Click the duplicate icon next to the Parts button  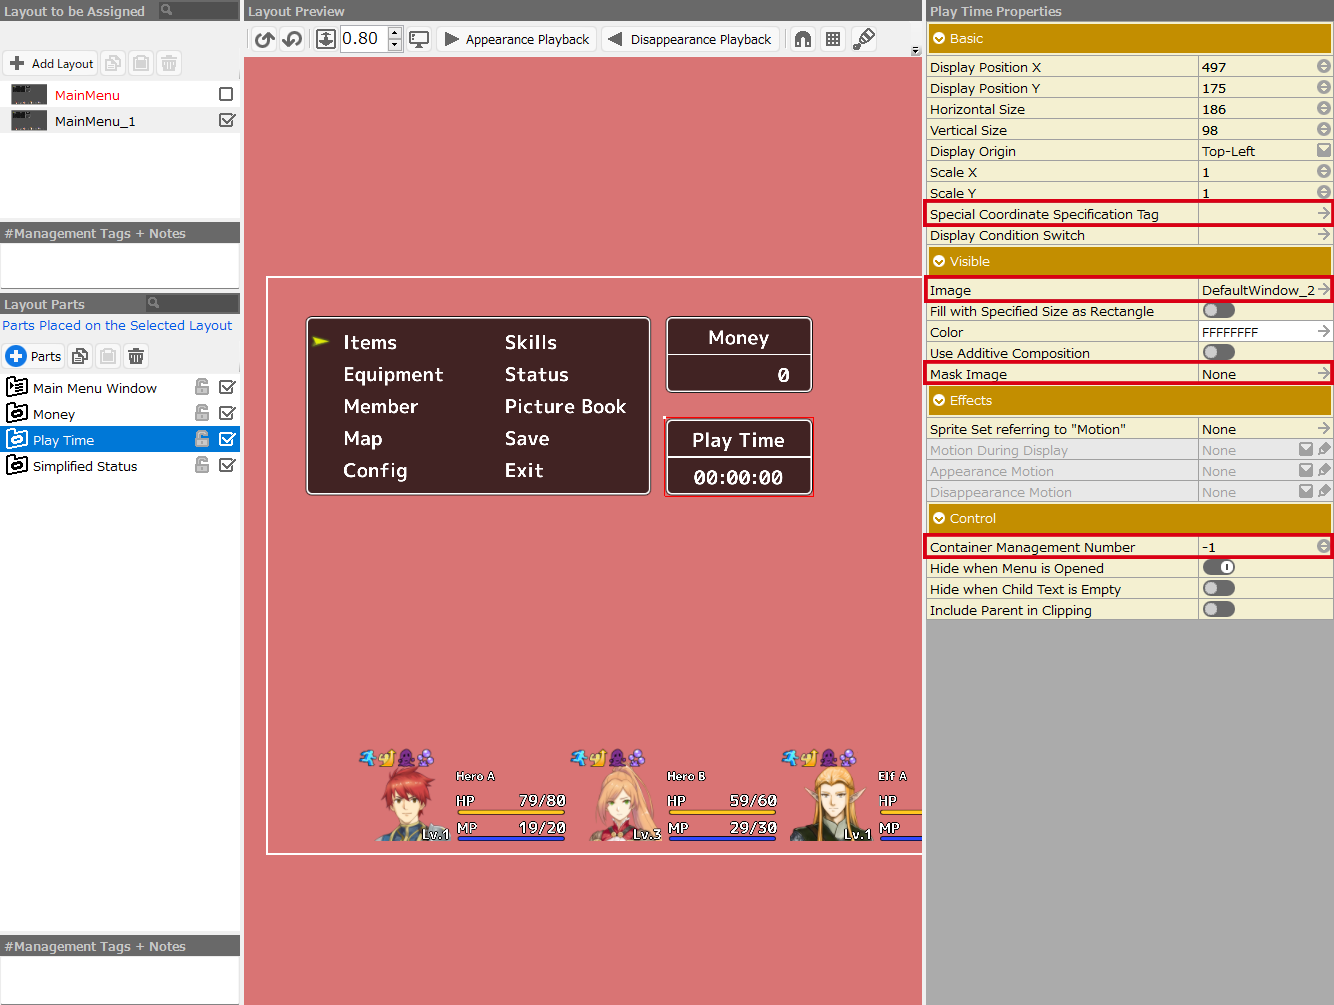(x=79, y=356)
